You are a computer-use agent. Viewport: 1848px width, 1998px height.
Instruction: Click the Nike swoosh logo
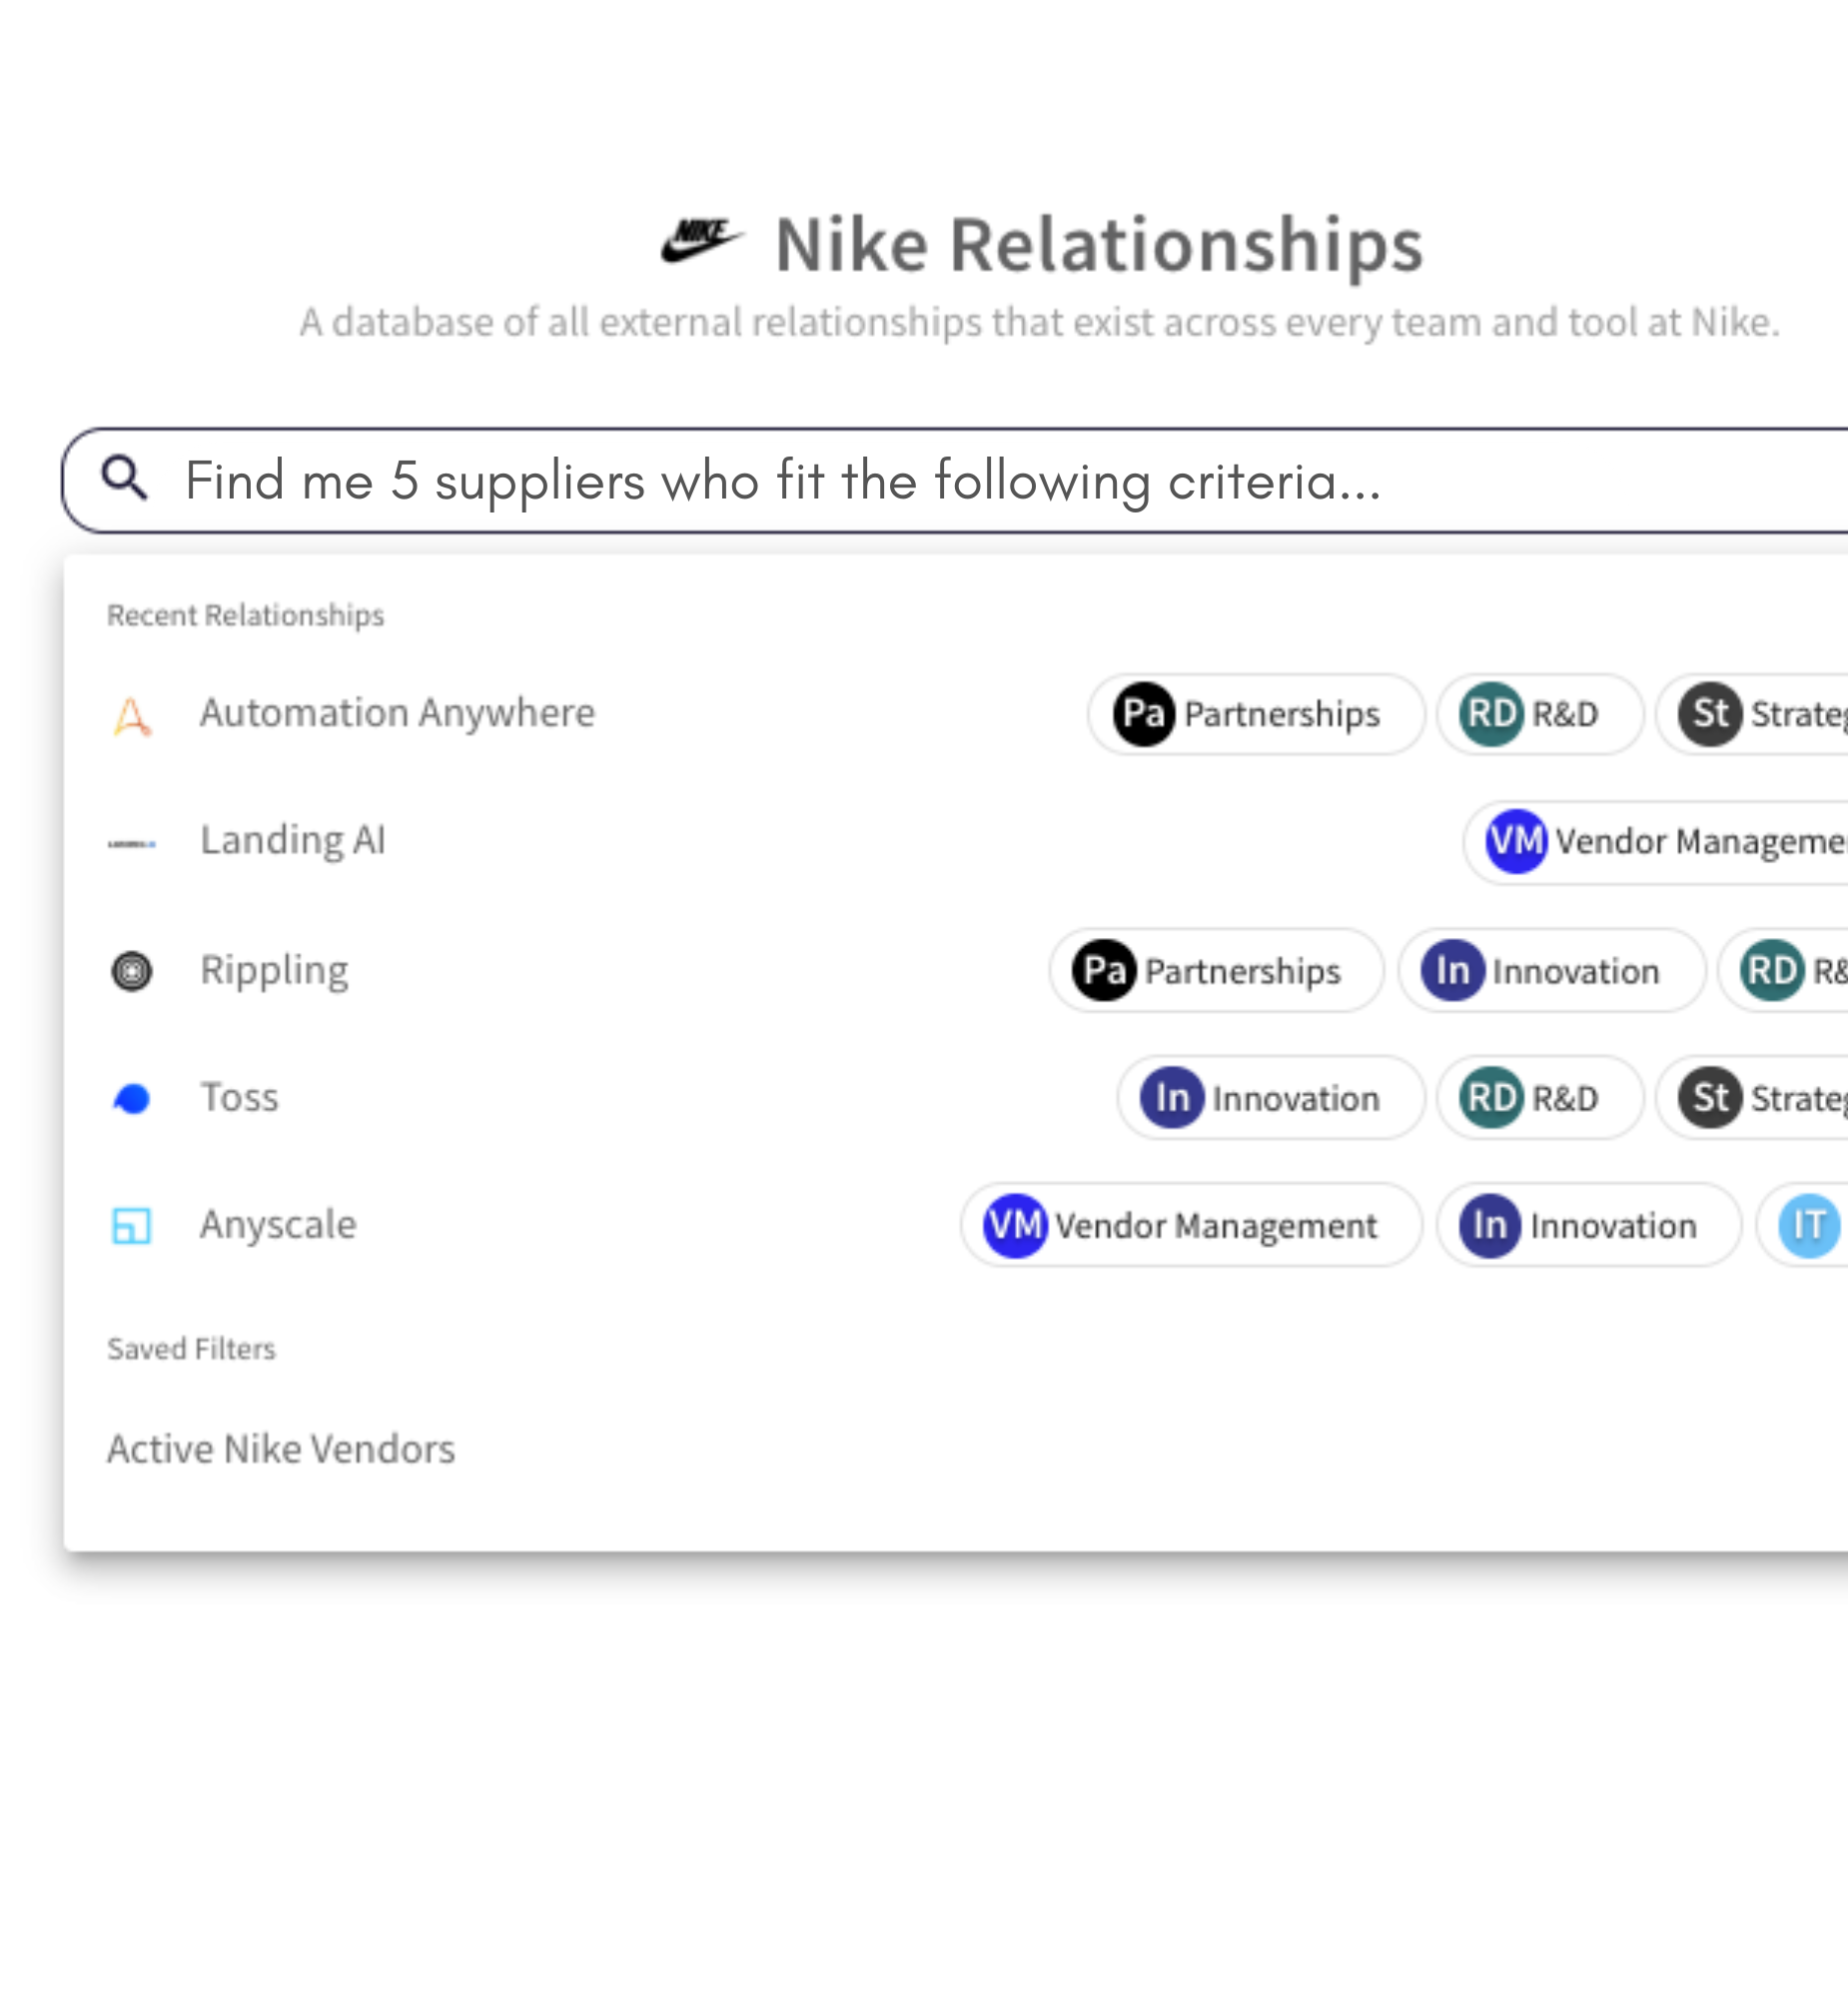coord(702,240)
